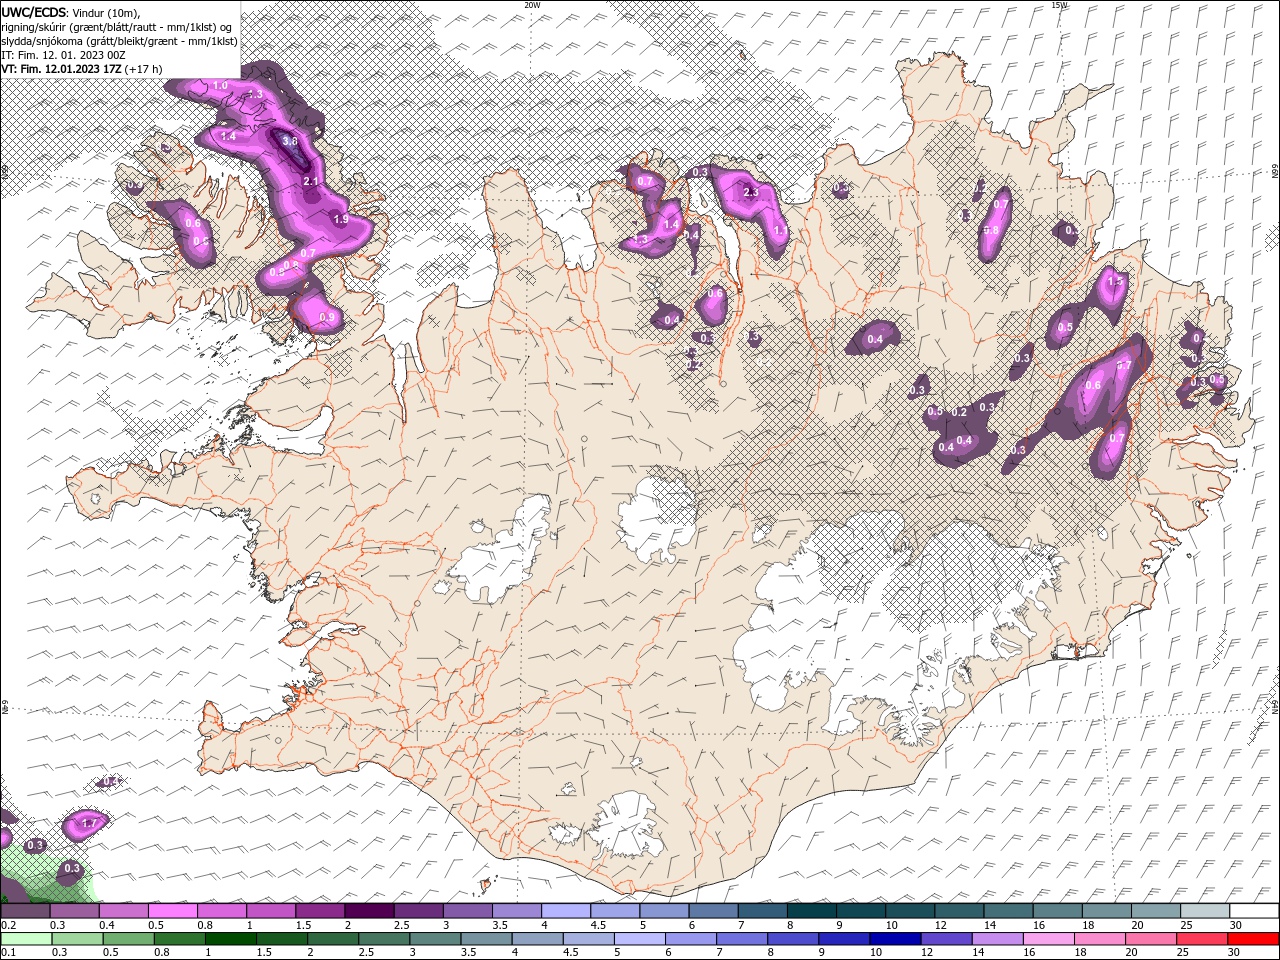Click the 3.8 precipitation maximum label
1280x960 pixels.
coord(290,142)
